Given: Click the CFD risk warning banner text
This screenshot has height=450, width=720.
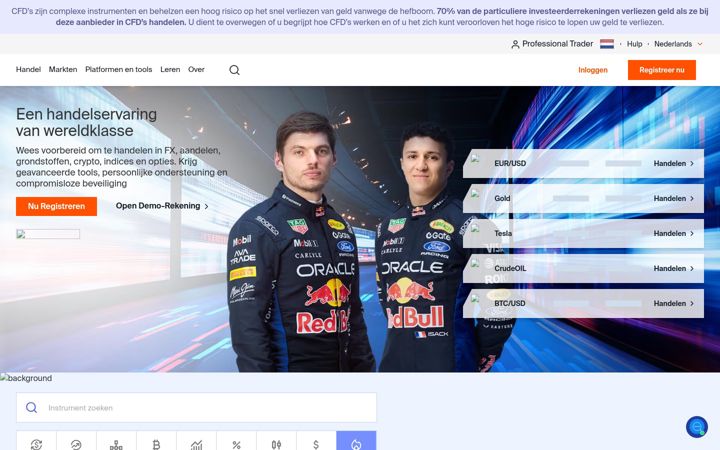Looking at the screenshot, I should (360, 17).
